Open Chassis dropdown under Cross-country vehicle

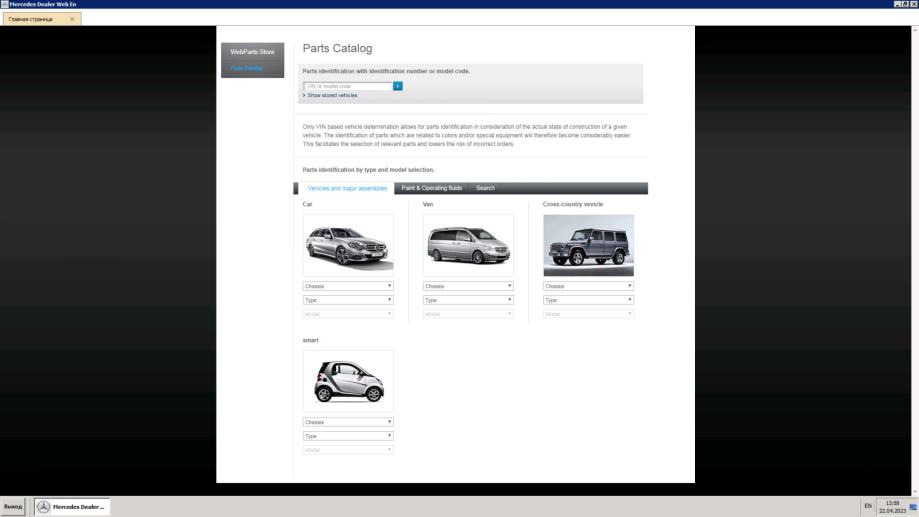click(x=588, y=286)
